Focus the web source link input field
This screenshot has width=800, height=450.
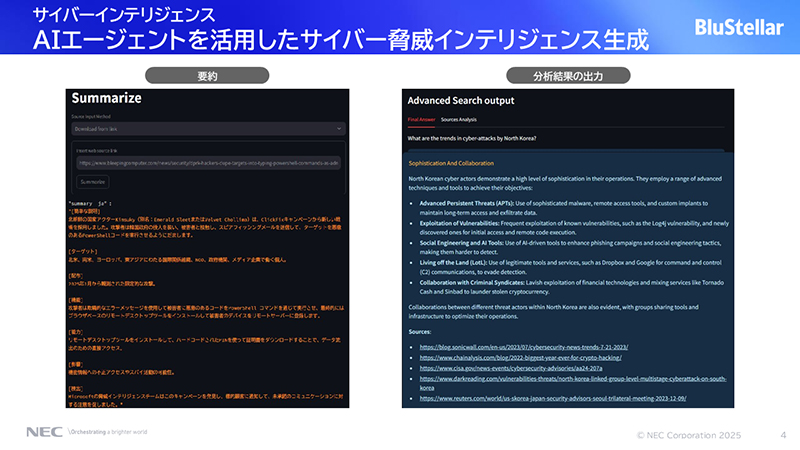(210, 162)
